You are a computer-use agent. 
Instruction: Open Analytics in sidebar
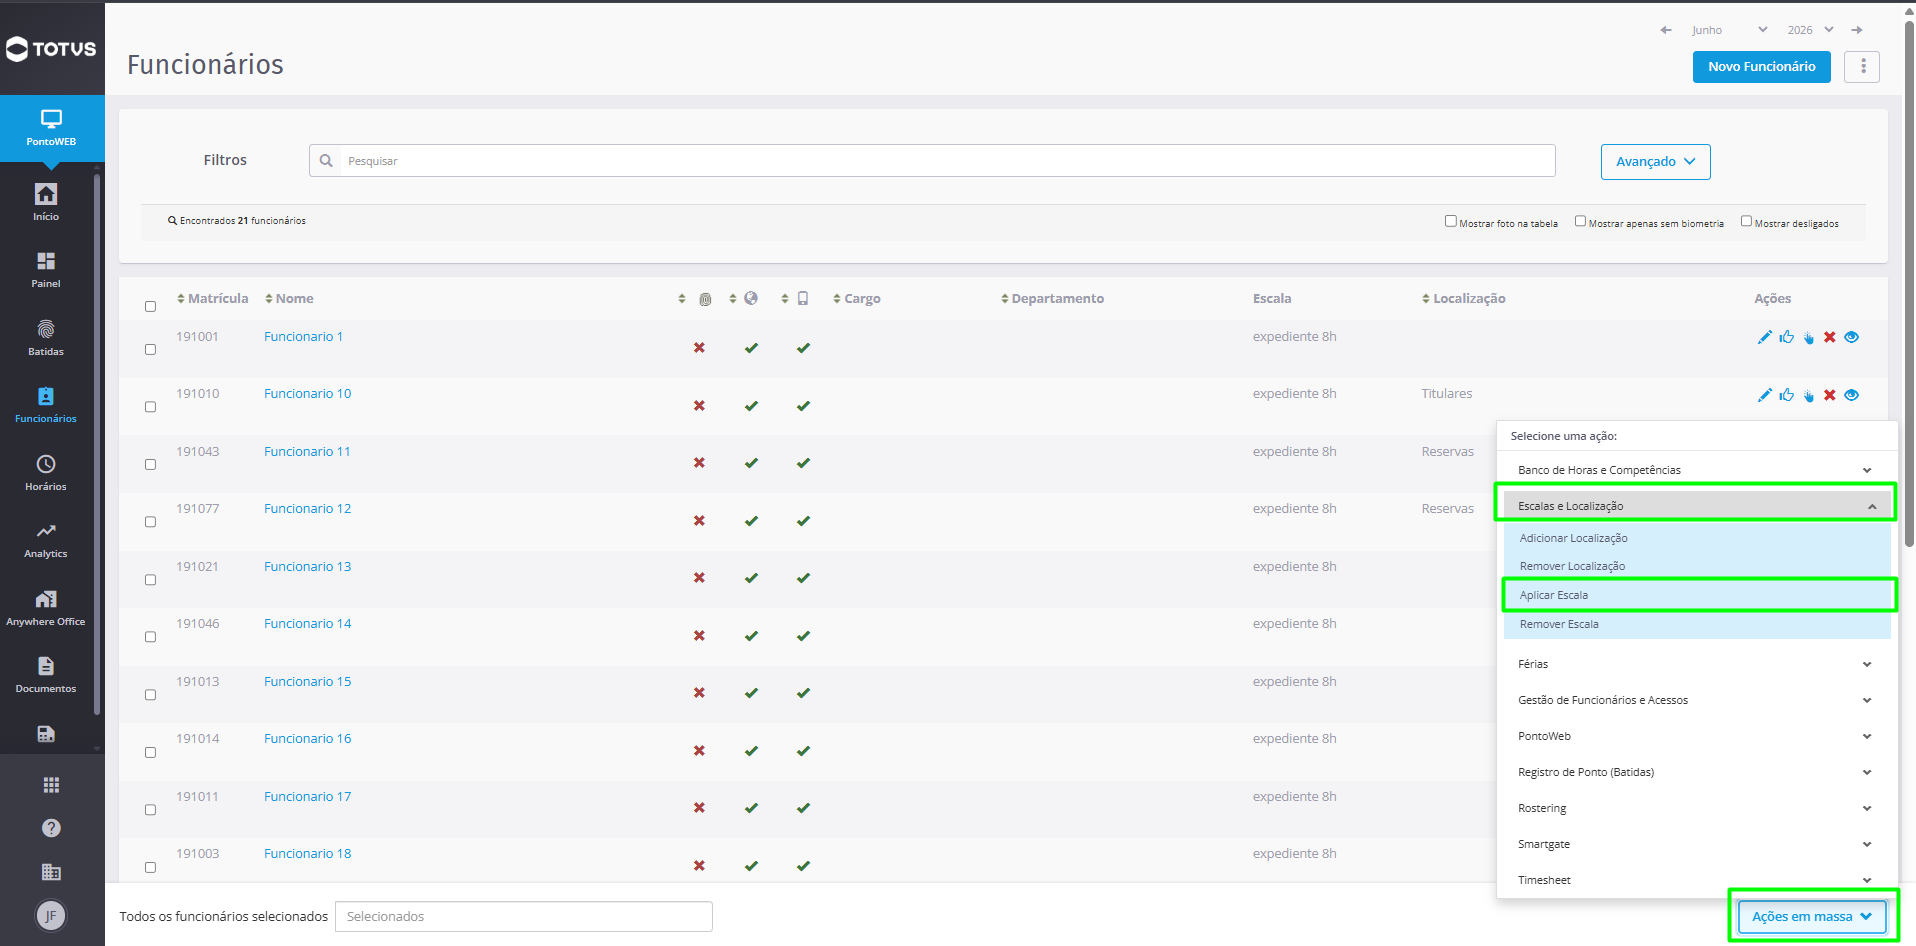(46, 540)
